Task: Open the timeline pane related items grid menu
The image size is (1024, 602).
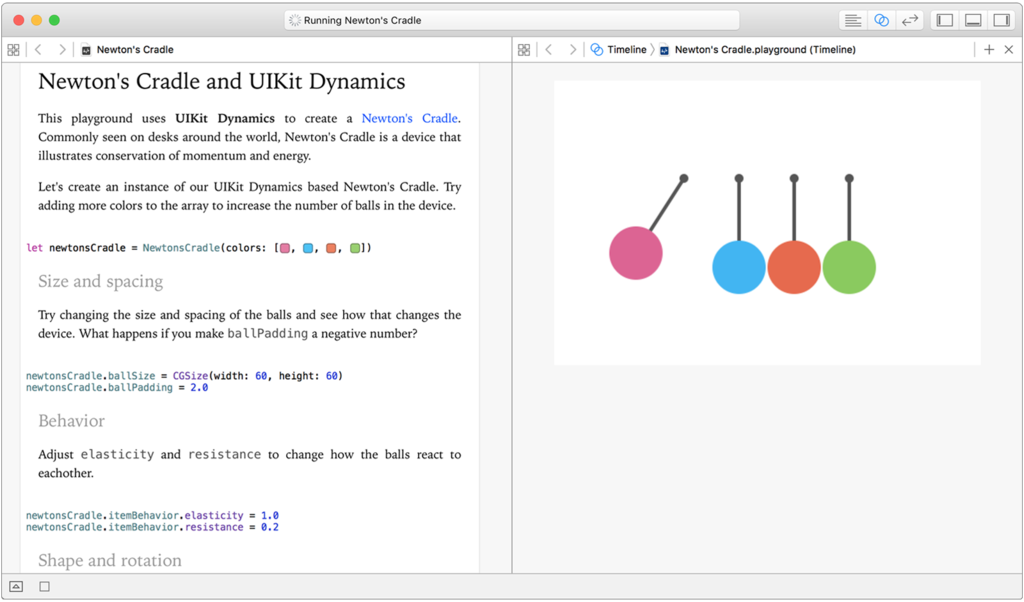Action: click(x=524, y=50)
